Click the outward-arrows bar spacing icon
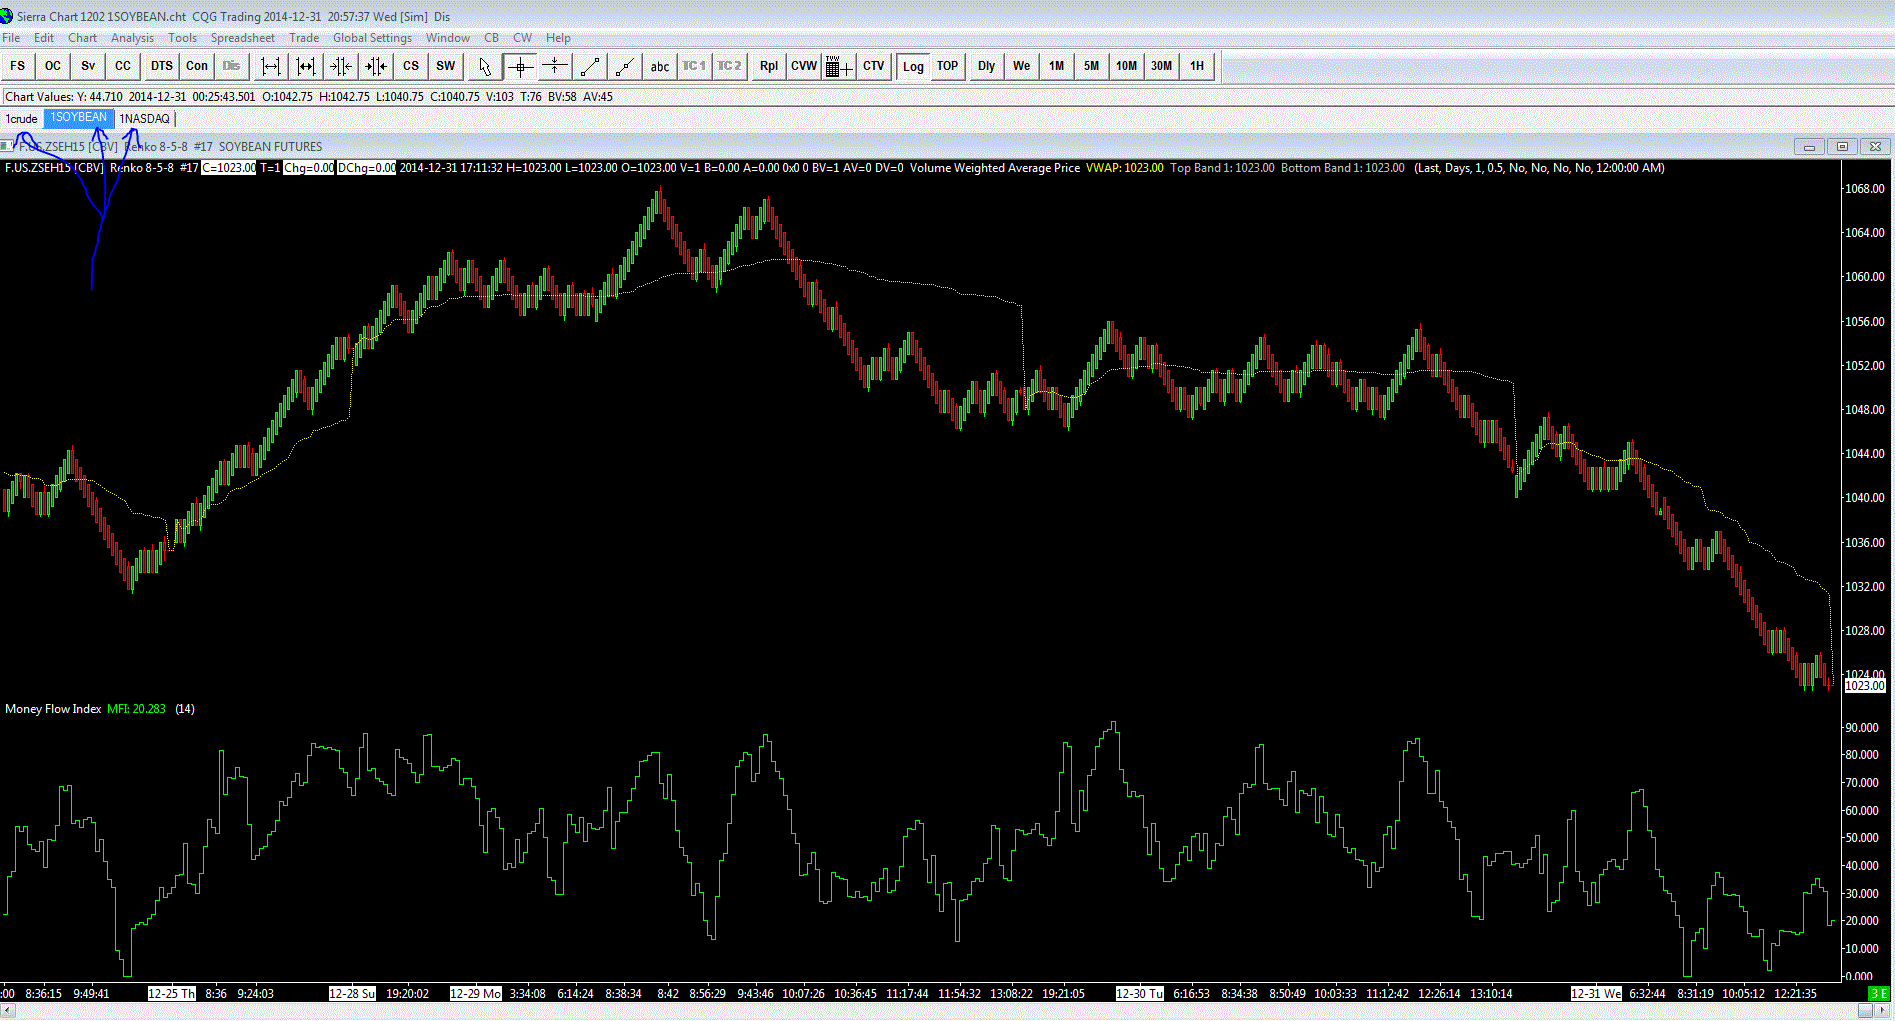 [306, 66]
